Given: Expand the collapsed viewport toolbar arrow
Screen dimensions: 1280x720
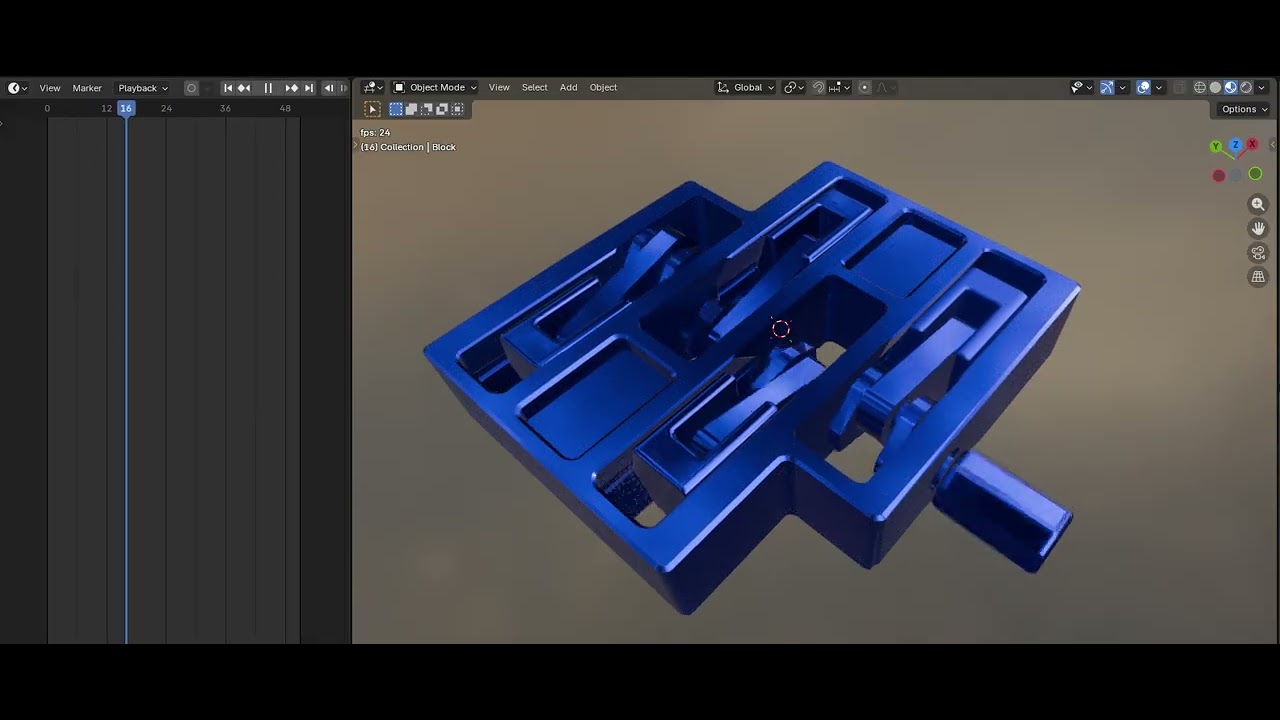Looking at the screenshot, I should (x=356, y=147).
